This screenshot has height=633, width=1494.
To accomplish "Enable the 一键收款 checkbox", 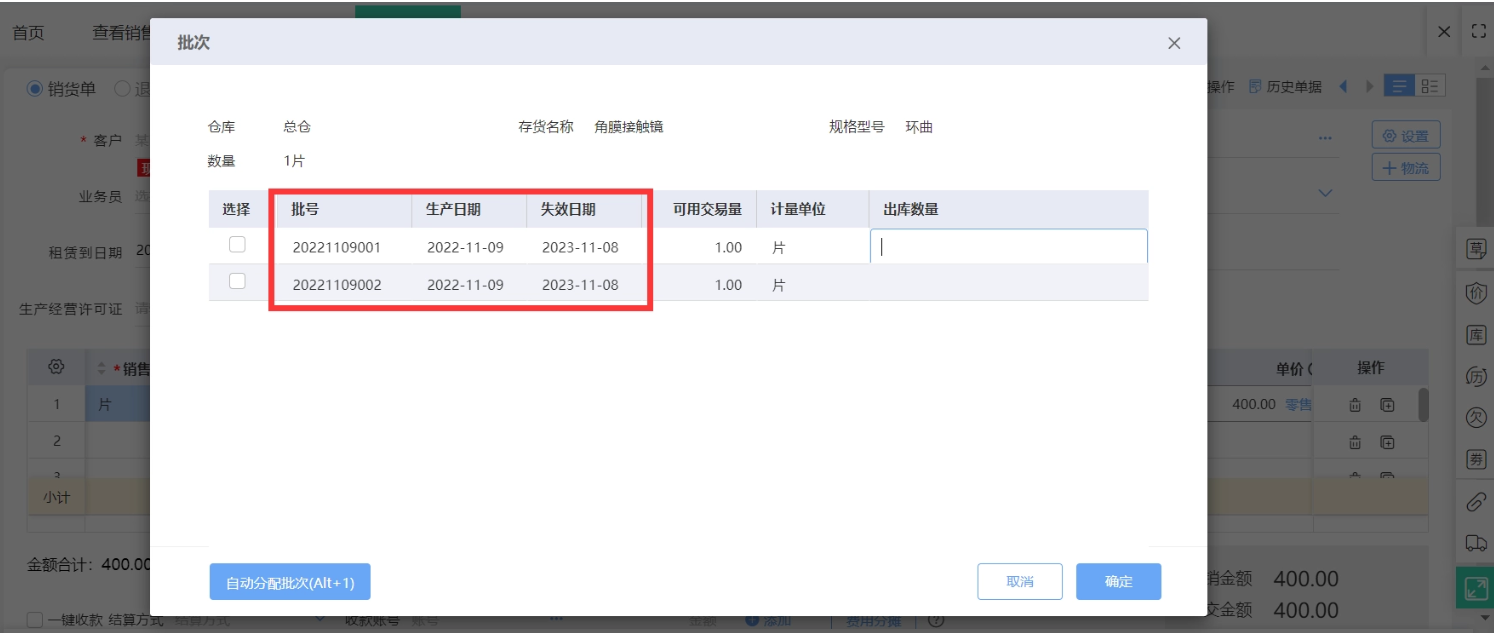I will point(35,620).
